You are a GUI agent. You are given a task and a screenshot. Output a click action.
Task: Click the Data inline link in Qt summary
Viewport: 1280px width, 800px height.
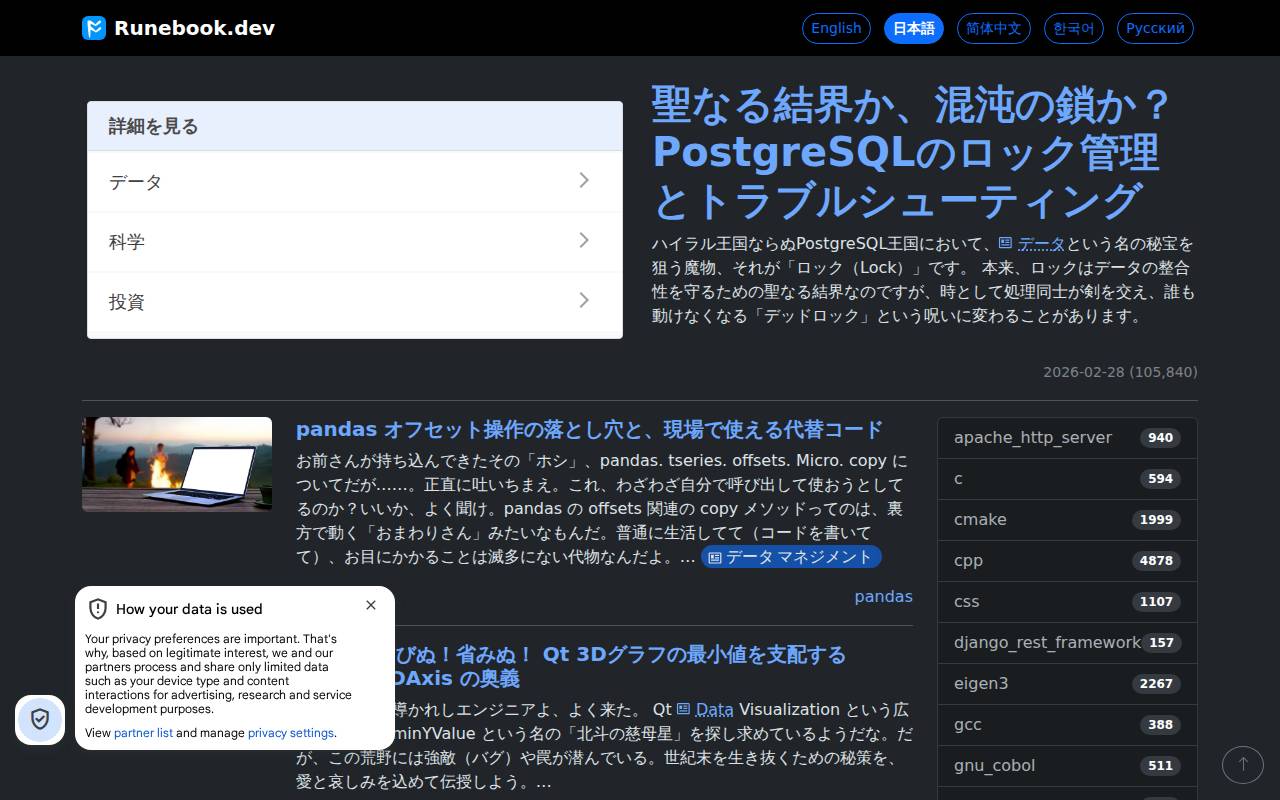[x=705, y=709]
